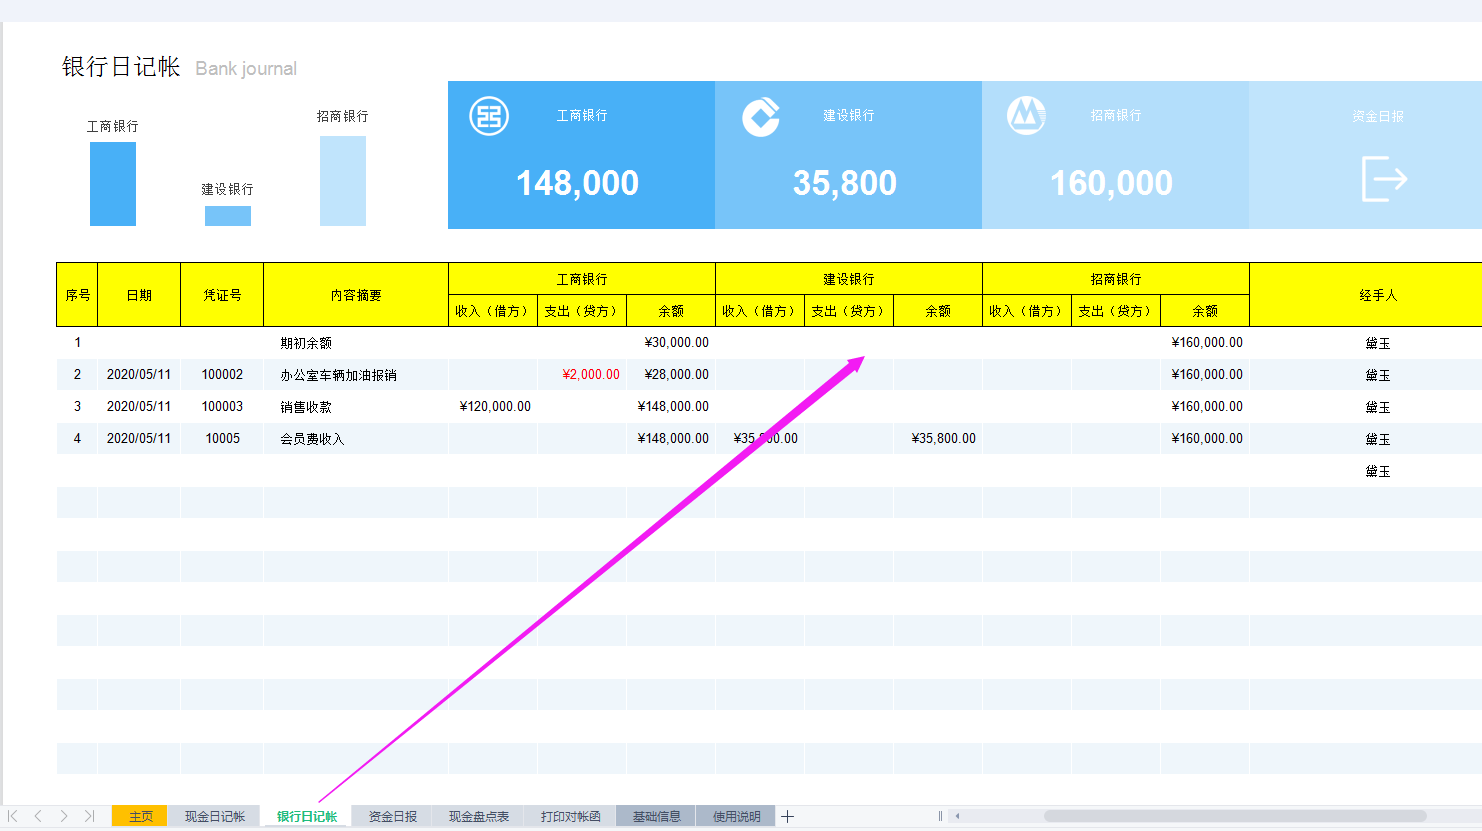Click the Construction Bank logo icon
This screenshot has width=1482, height=831.
(761, 117)
